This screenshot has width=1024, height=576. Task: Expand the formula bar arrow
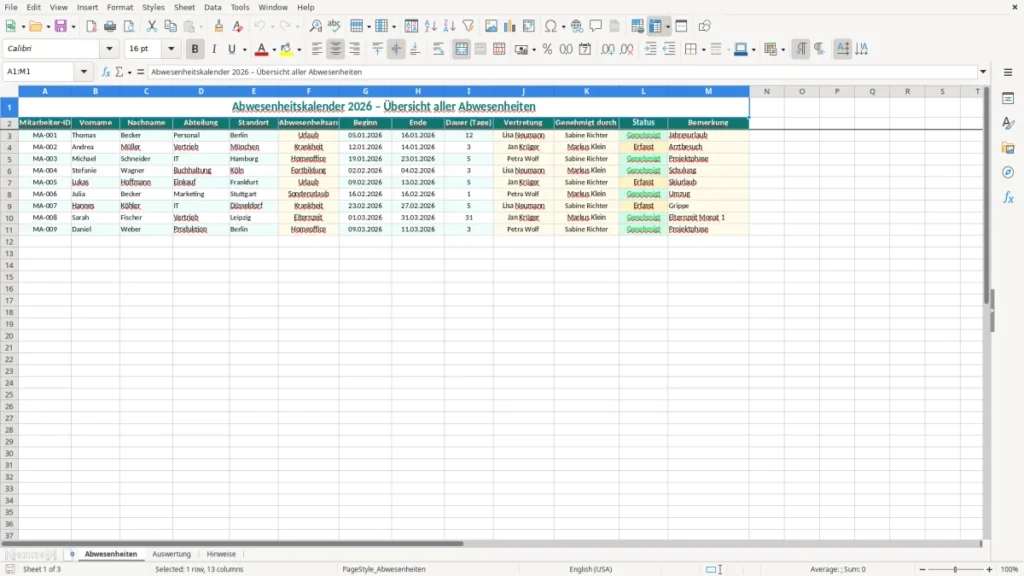[x=983, y=72]
